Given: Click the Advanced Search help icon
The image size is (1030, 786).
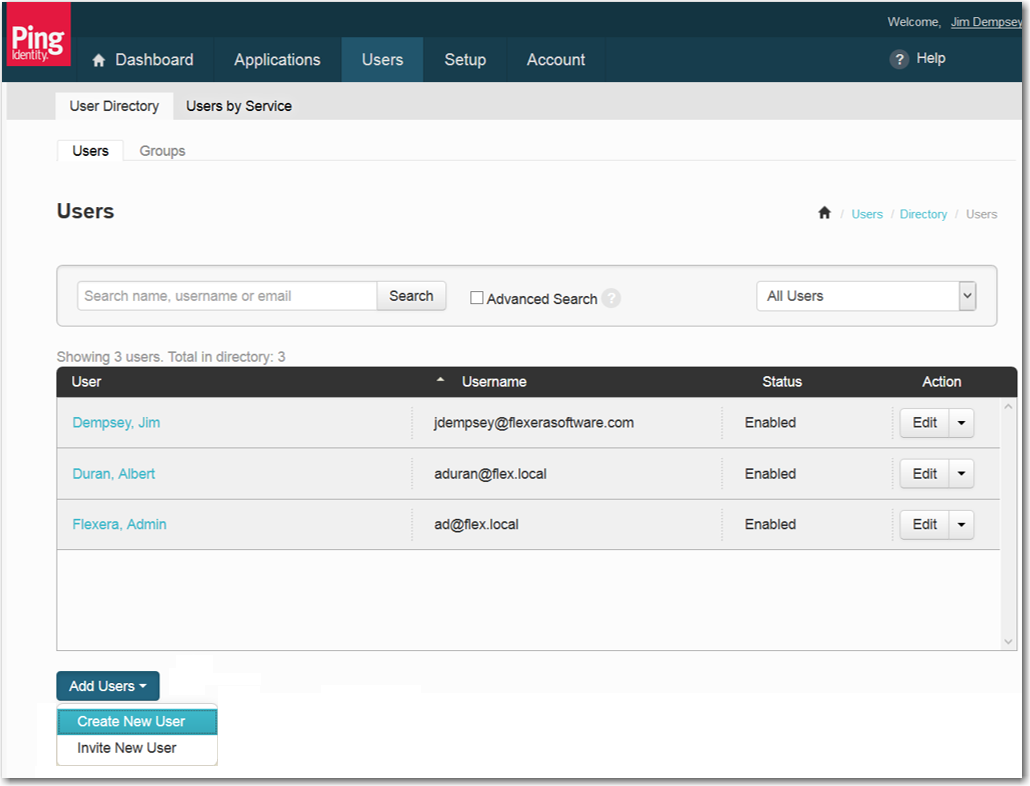Looking at the screenshot, I should (611, 298).
